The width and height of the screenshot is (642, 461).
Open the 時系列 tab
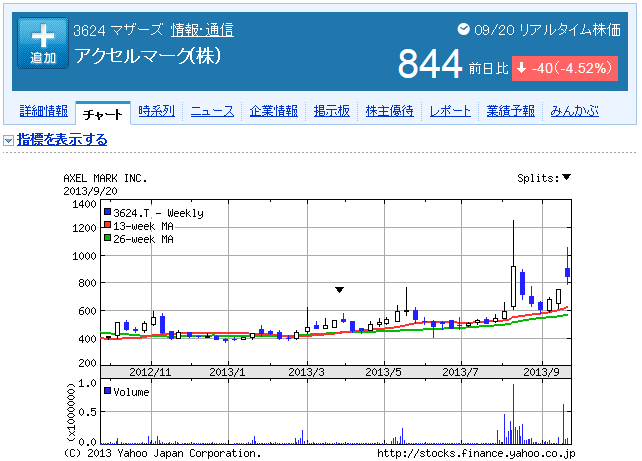pos(156,111)
